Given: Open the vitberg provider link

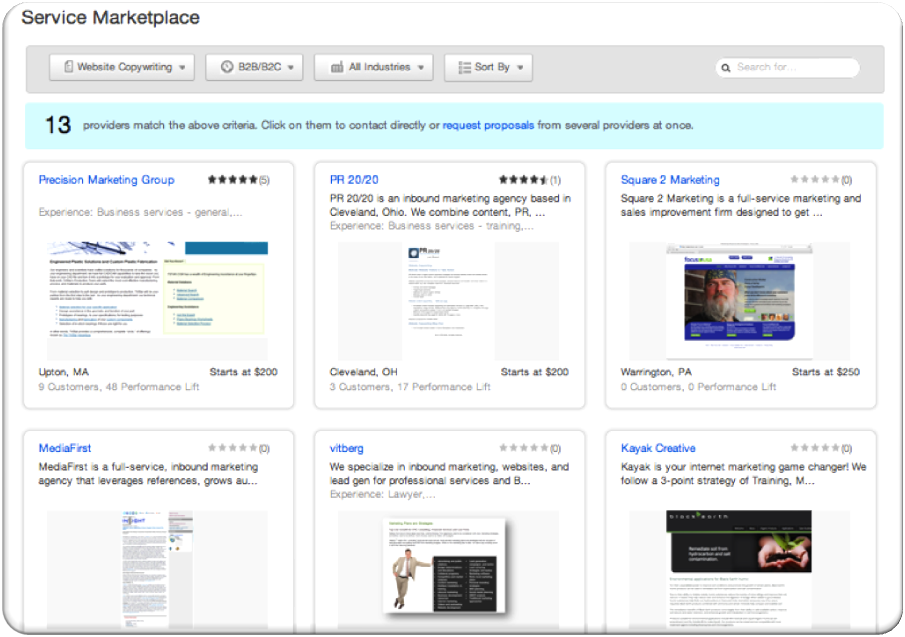Looking at the screenshot, I should coord(347,448).
